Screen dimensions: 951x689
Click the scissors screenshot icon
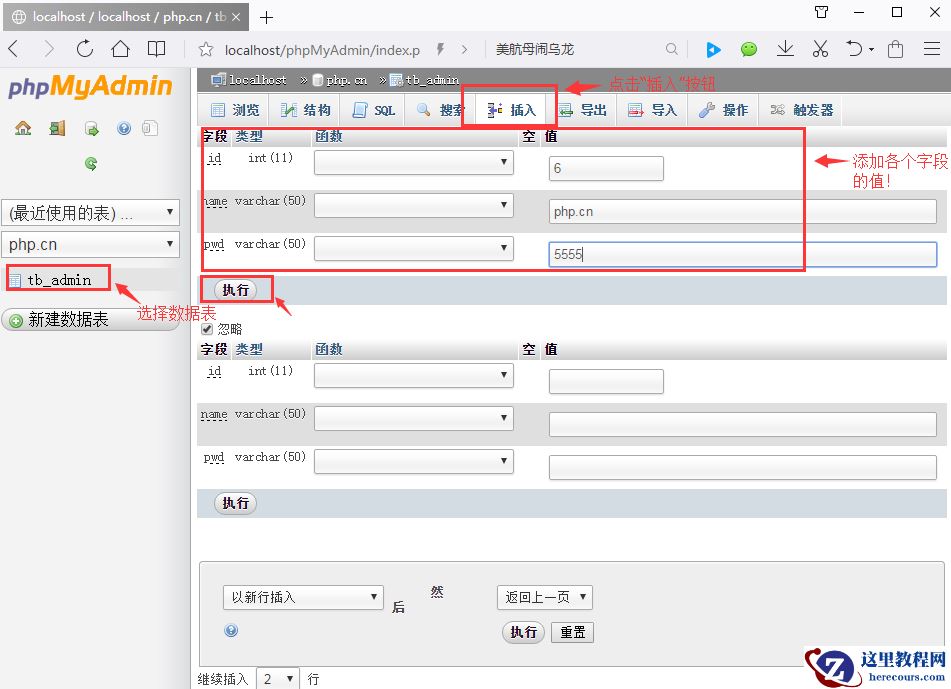820,49
